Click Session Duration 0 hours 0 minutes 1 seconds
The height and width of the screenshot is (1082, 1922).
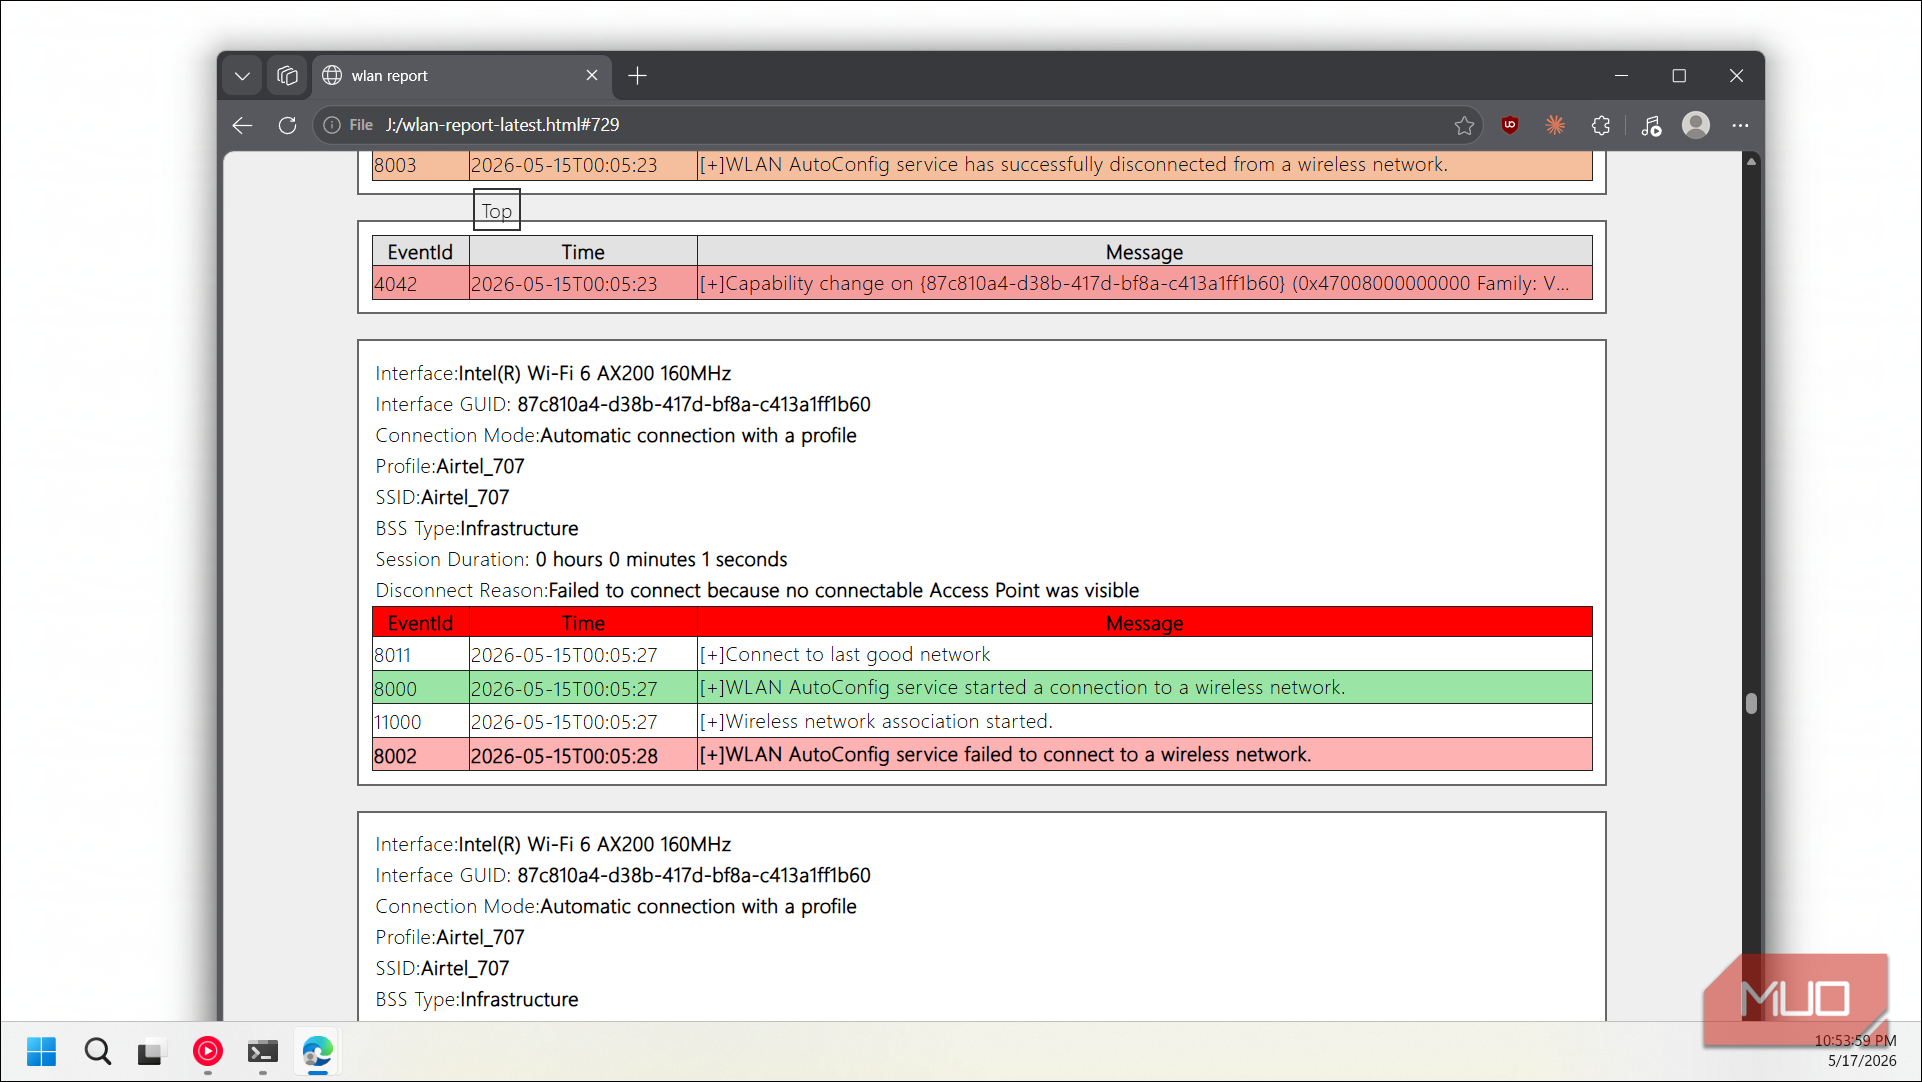click(x=581, y=559)
